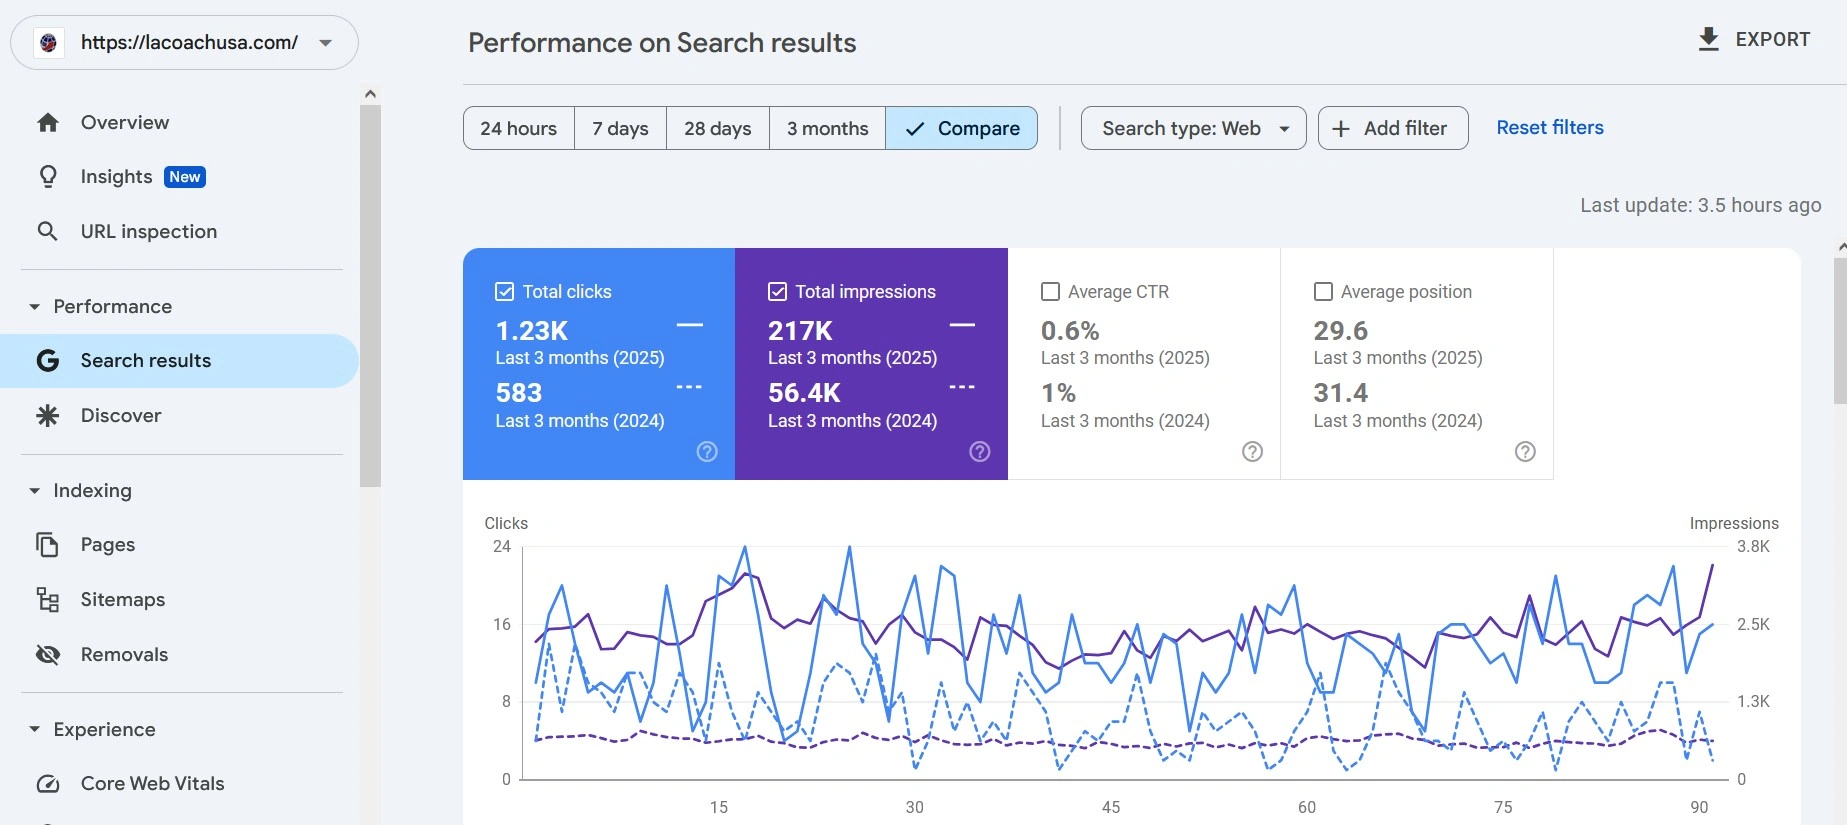Uncheck the Total clicks checkbox
The width and height of the screenshot is (1847, 825).
pyautogui.click(x=505, y=292)
